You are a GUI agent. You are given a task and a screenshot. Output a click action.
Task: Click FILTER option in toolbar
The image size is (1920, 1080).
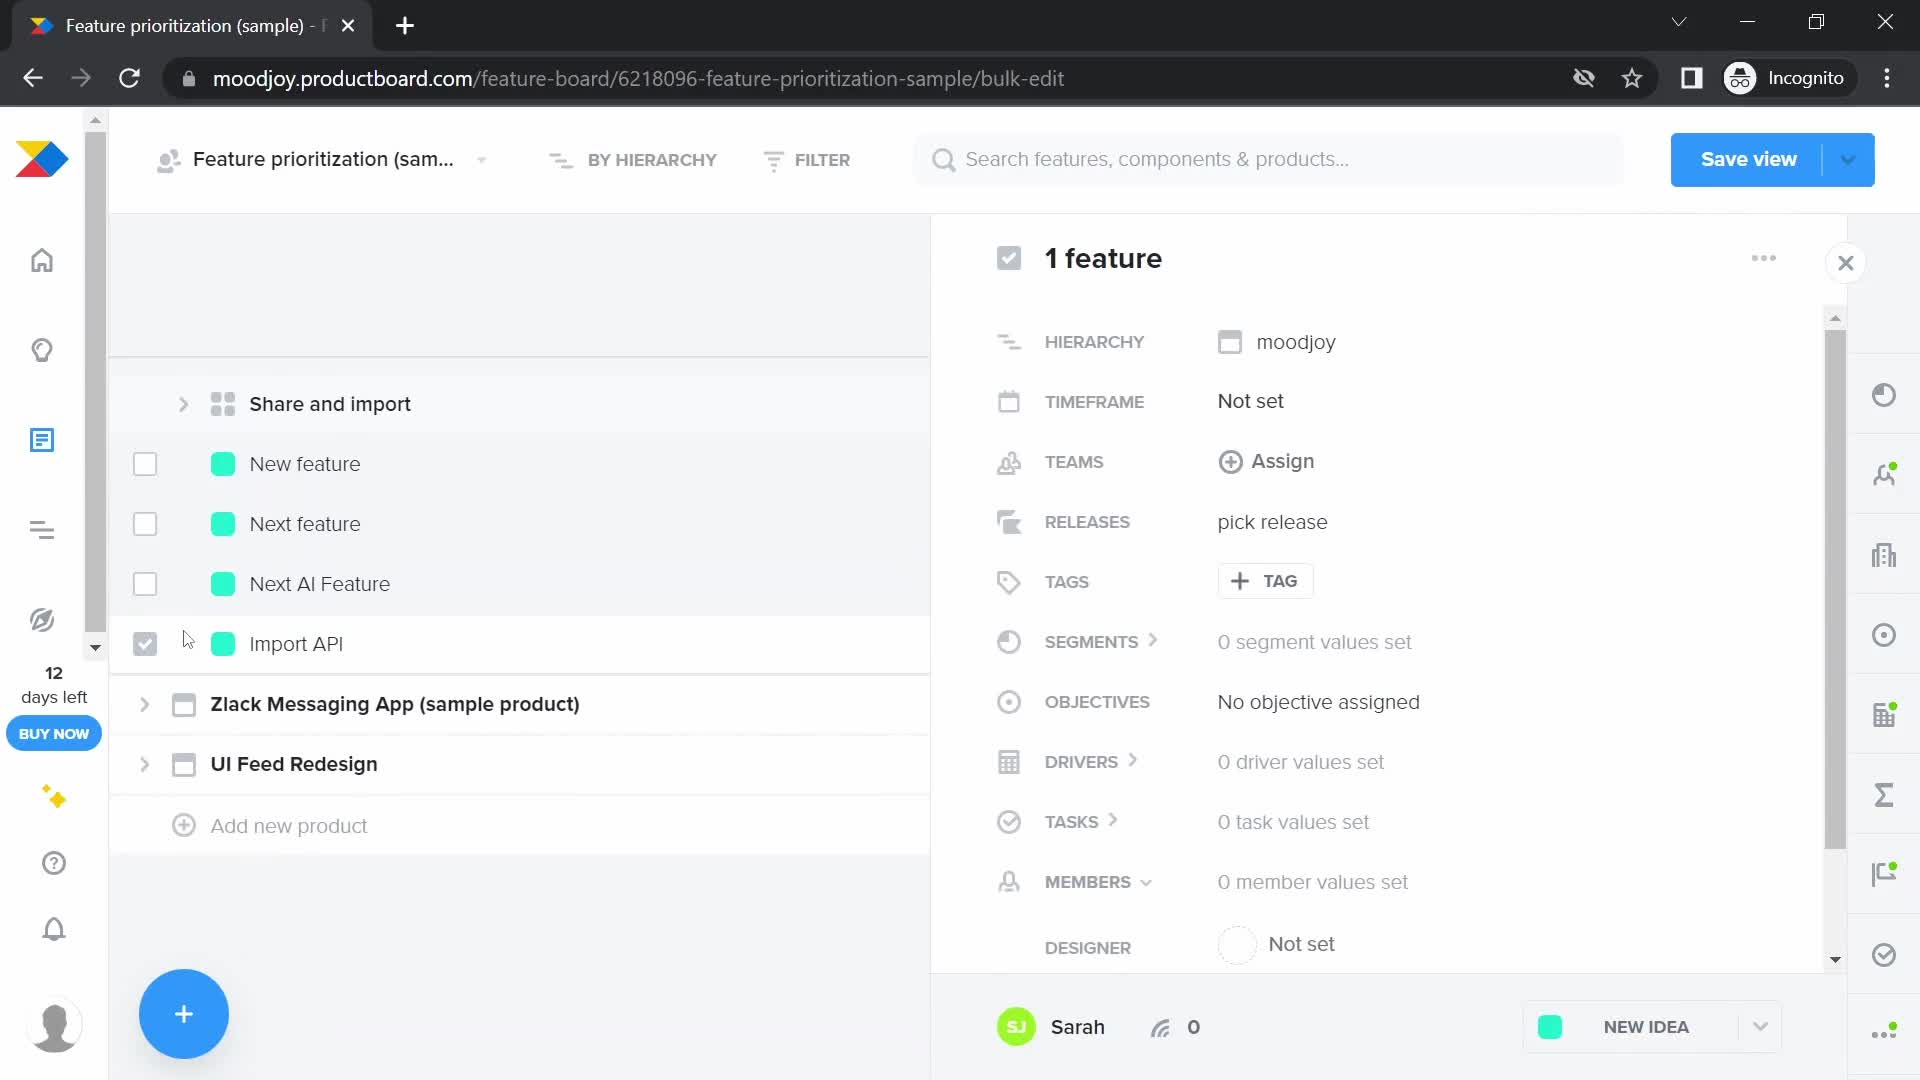coord(808,158)
